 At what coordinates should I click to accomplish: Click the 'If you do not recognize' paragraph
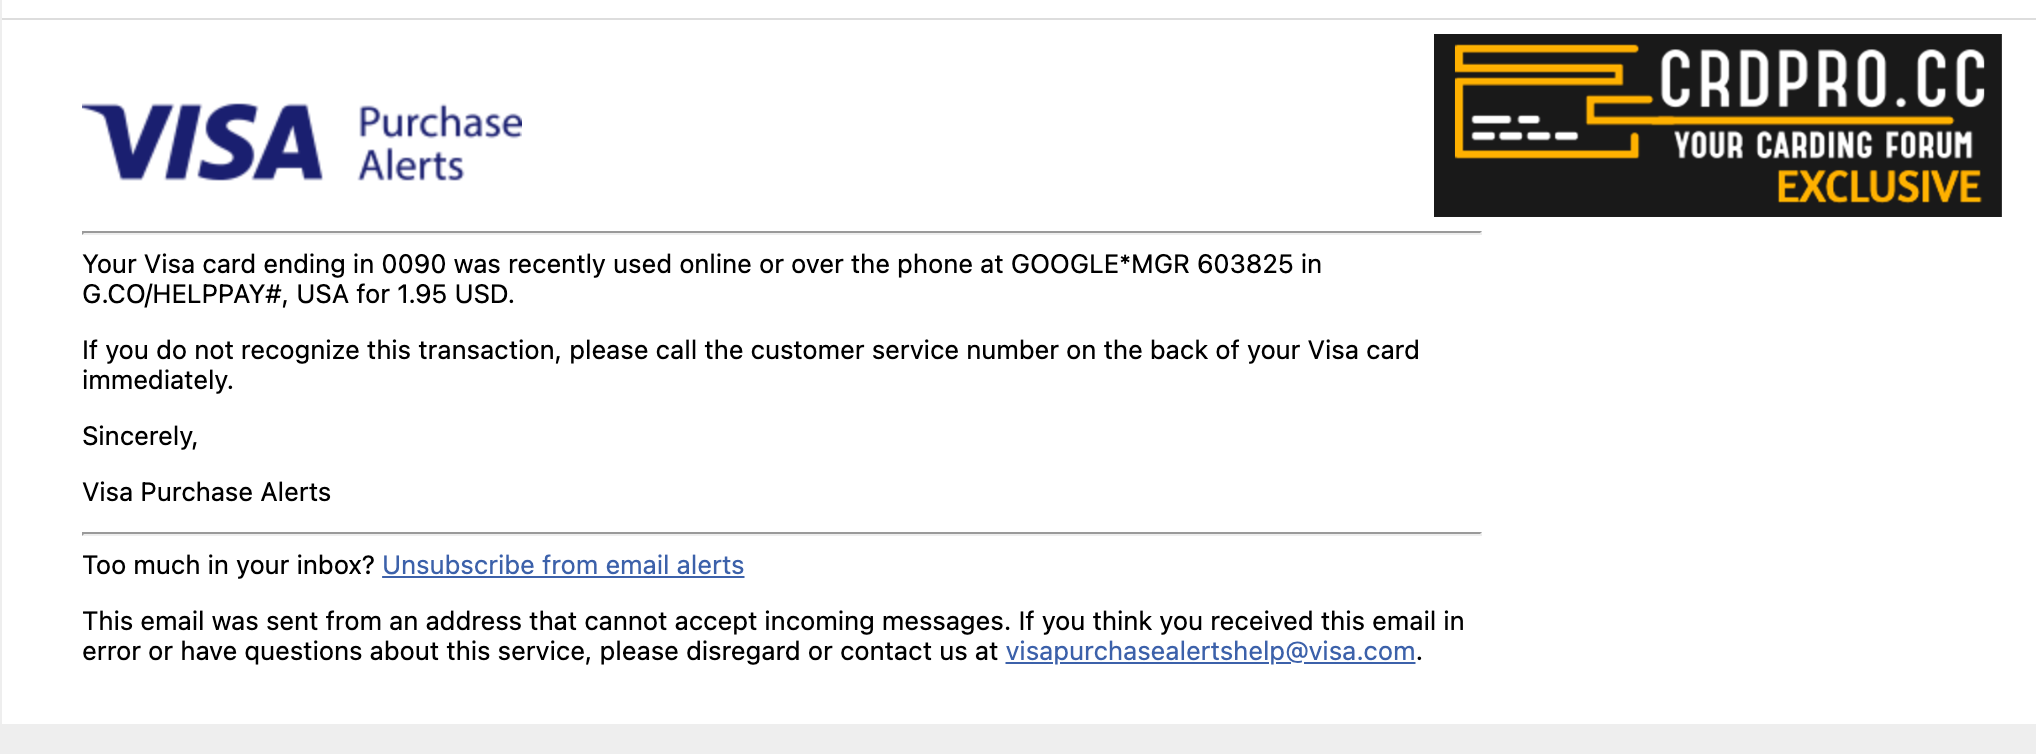[x=751, y=365]
